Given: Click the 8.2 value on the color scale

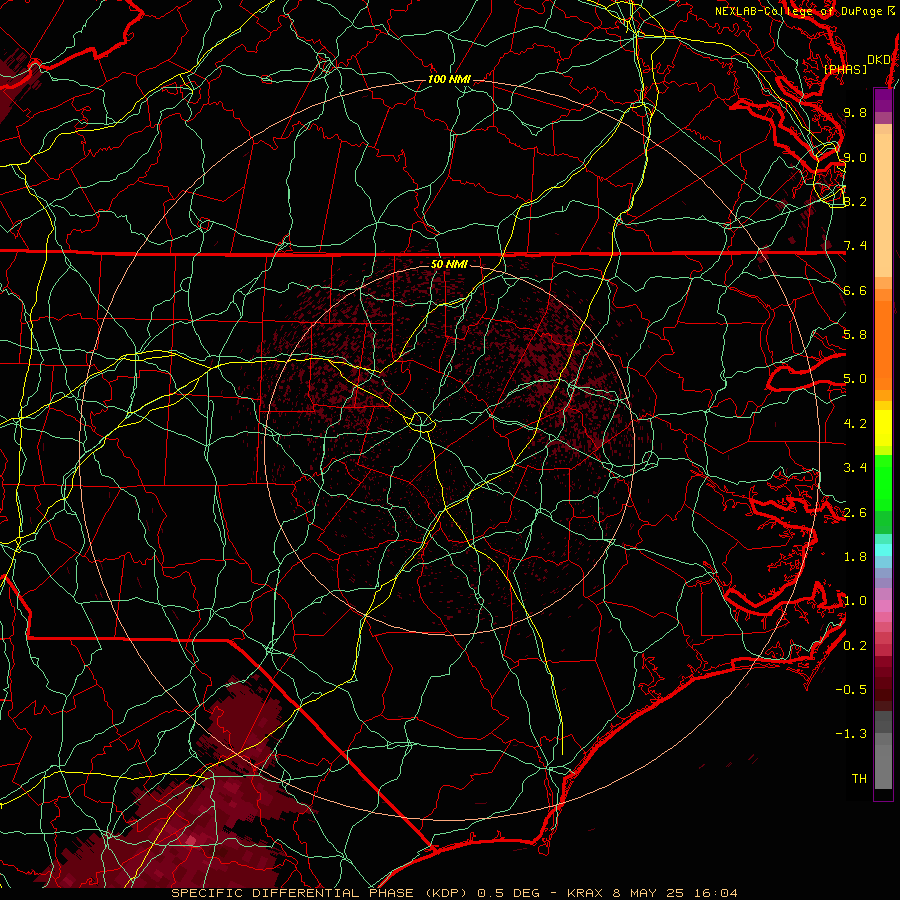Looking at the screenshot, I should [x=855, y=201].
